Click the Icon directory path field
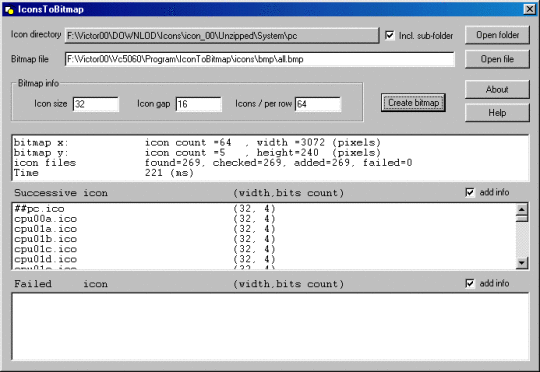Viewport: 540px width, 372px height. (x=222, y=35)
